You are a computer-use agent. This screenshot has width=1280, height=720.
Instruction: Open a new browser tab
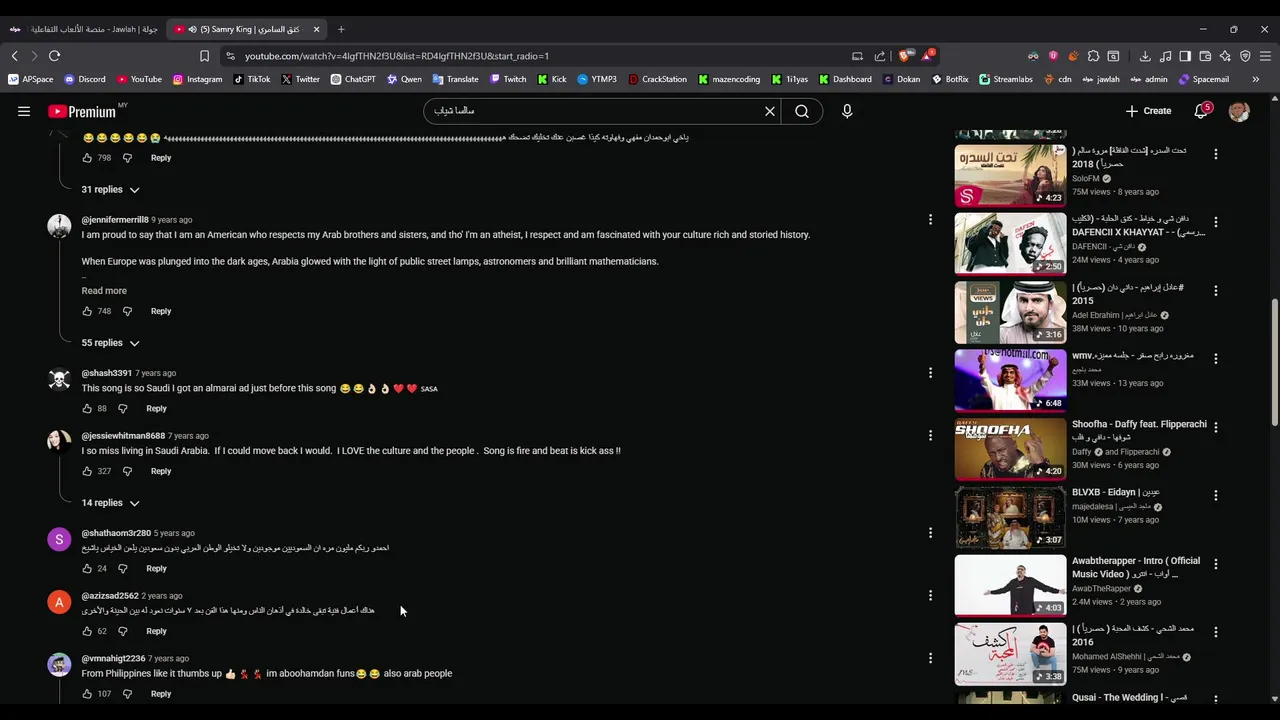pos(341,29)
